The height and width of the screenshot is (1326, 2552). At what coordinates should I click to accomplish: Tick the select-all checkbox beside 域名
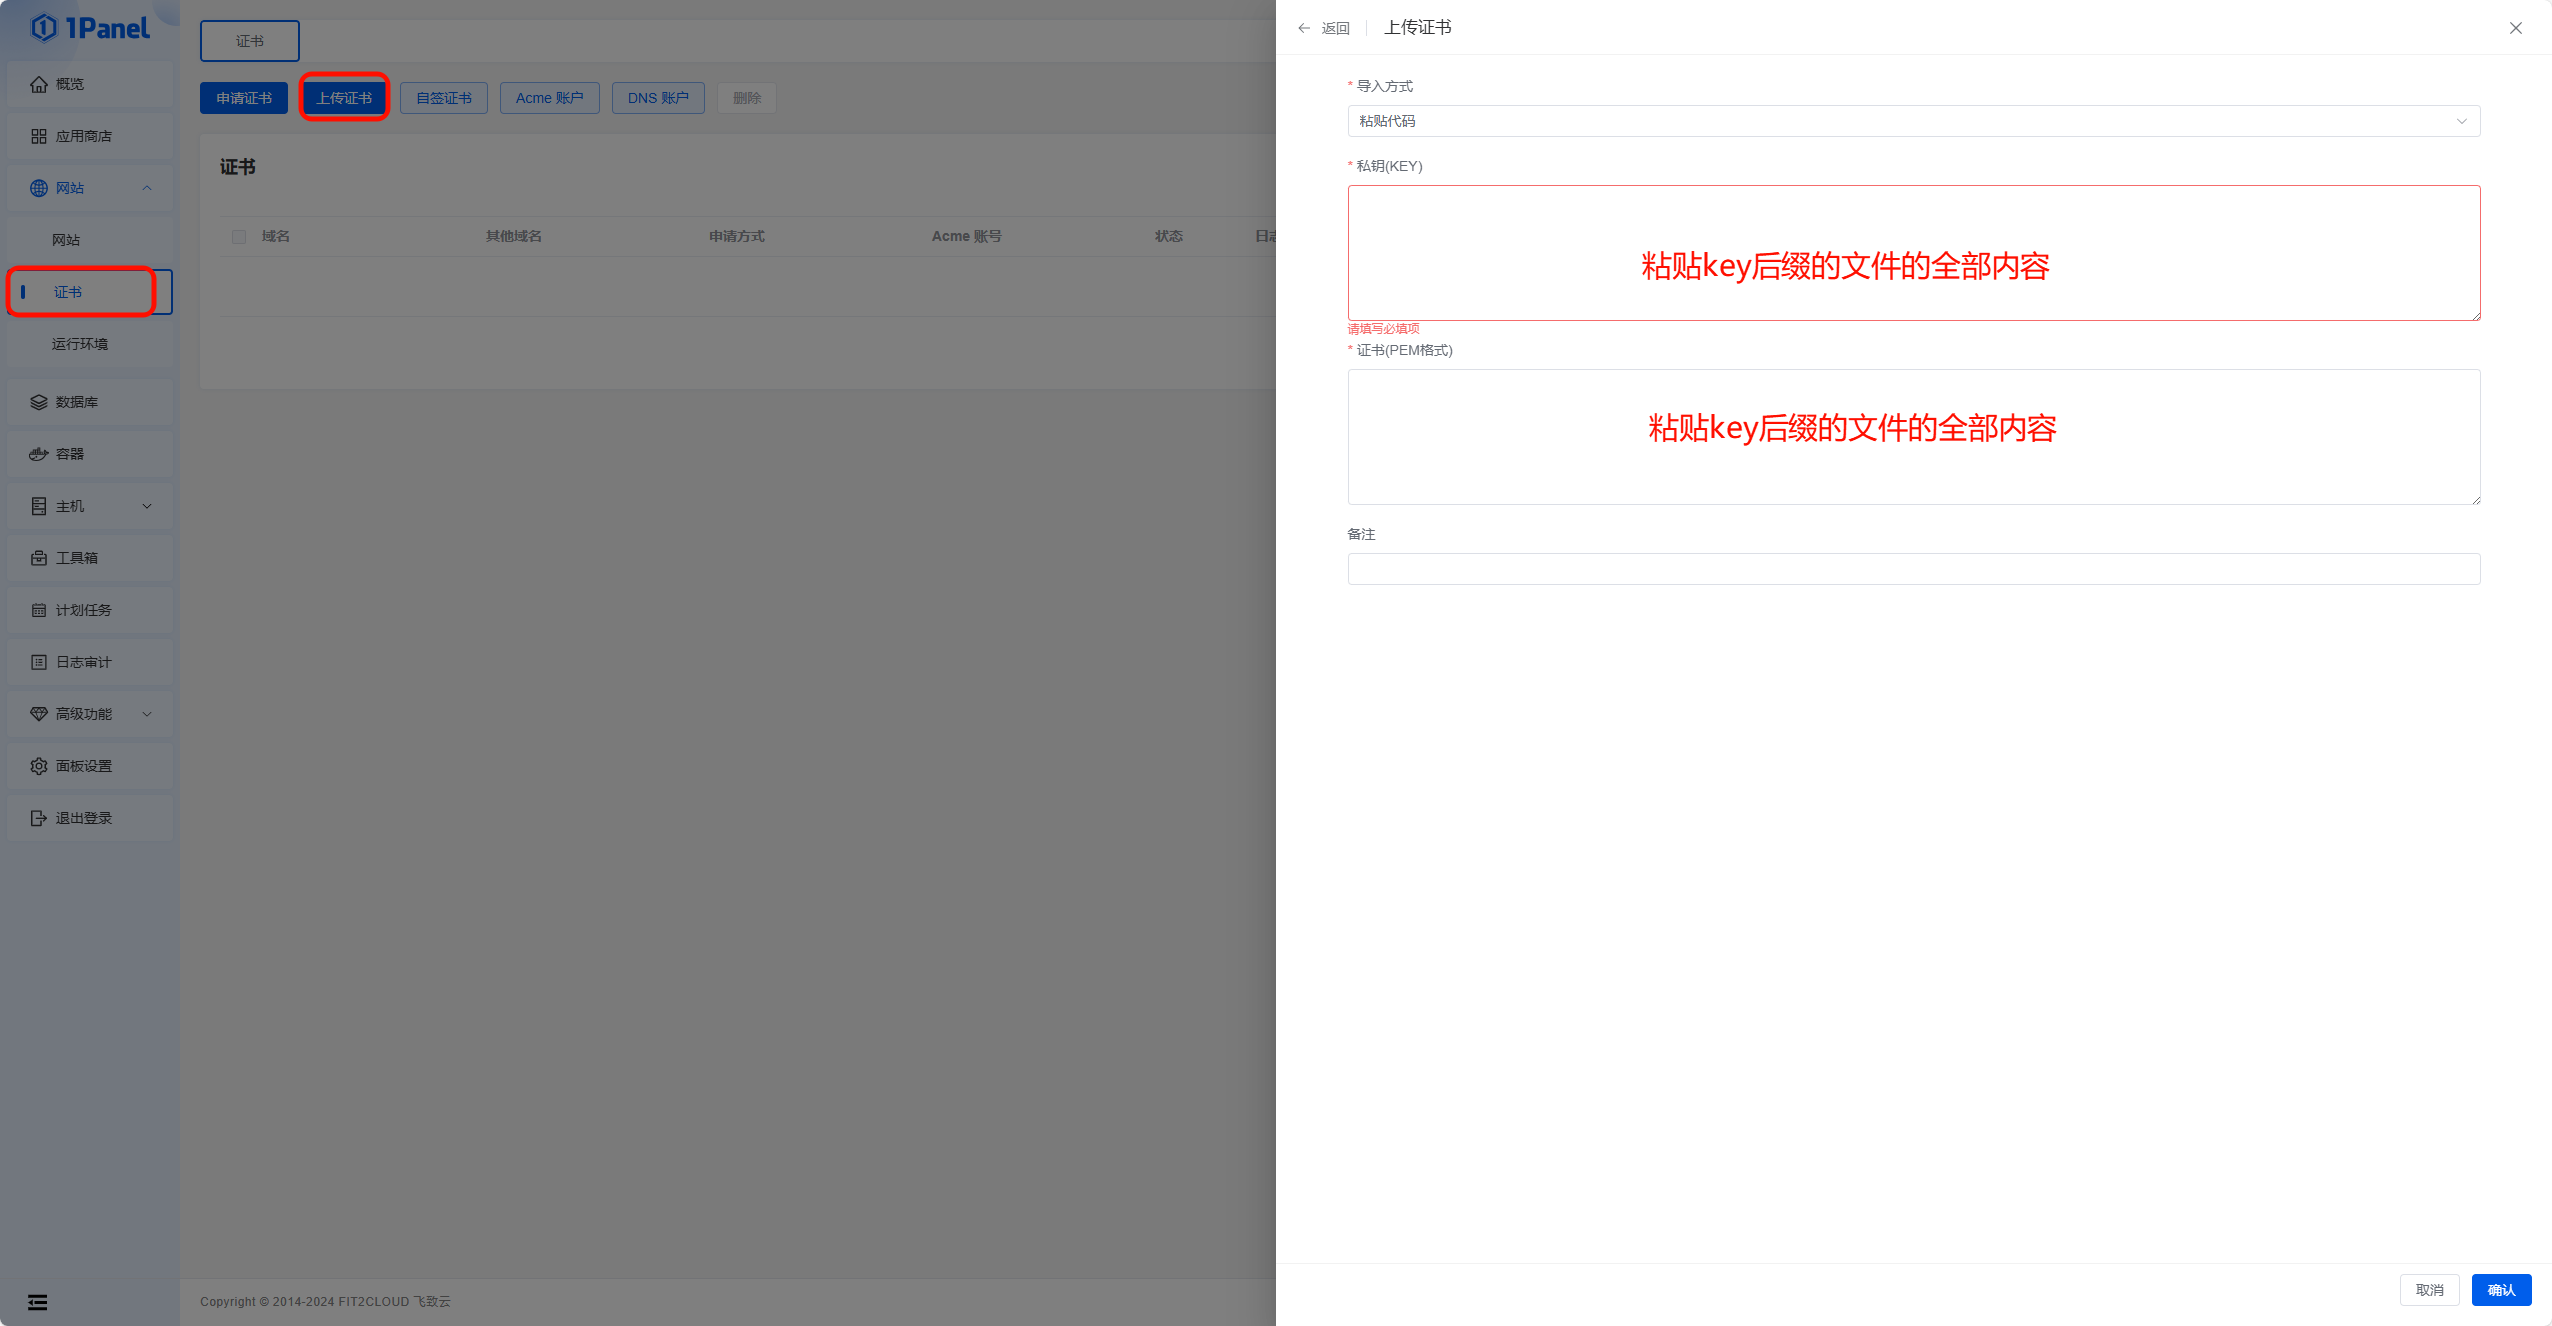coord(239,237)
